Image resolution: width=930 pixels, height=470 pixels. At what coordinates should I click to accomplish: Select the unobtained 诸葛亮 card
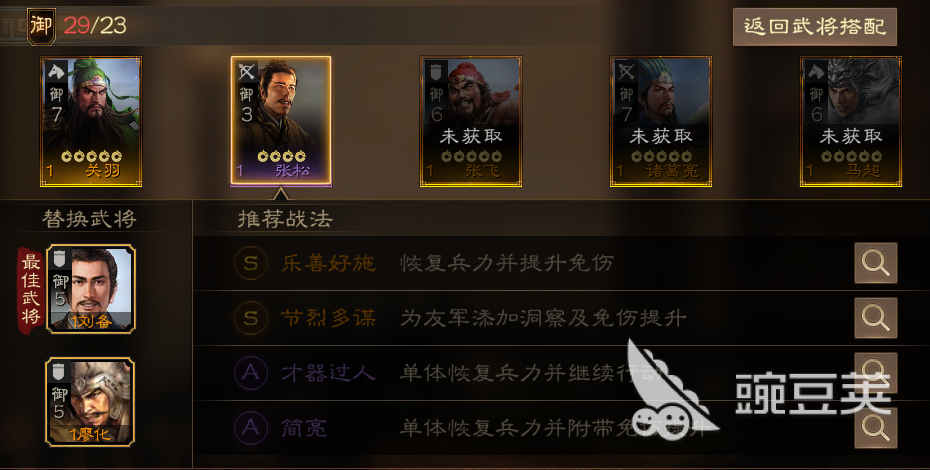pyautogui.click(x=661, y=122)
